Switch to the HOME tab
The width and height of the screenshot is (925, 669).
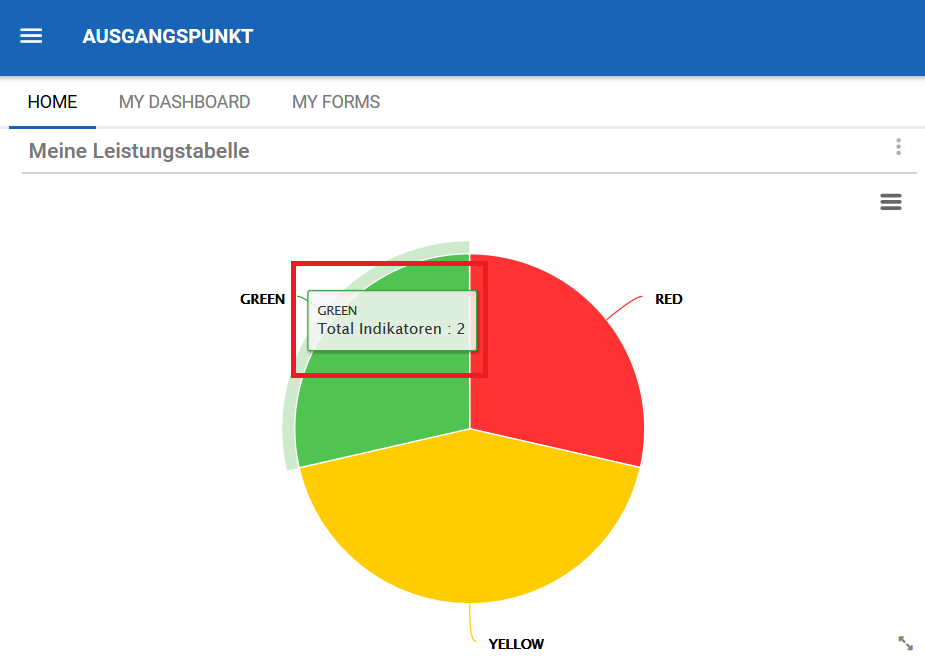click(52, 102)
